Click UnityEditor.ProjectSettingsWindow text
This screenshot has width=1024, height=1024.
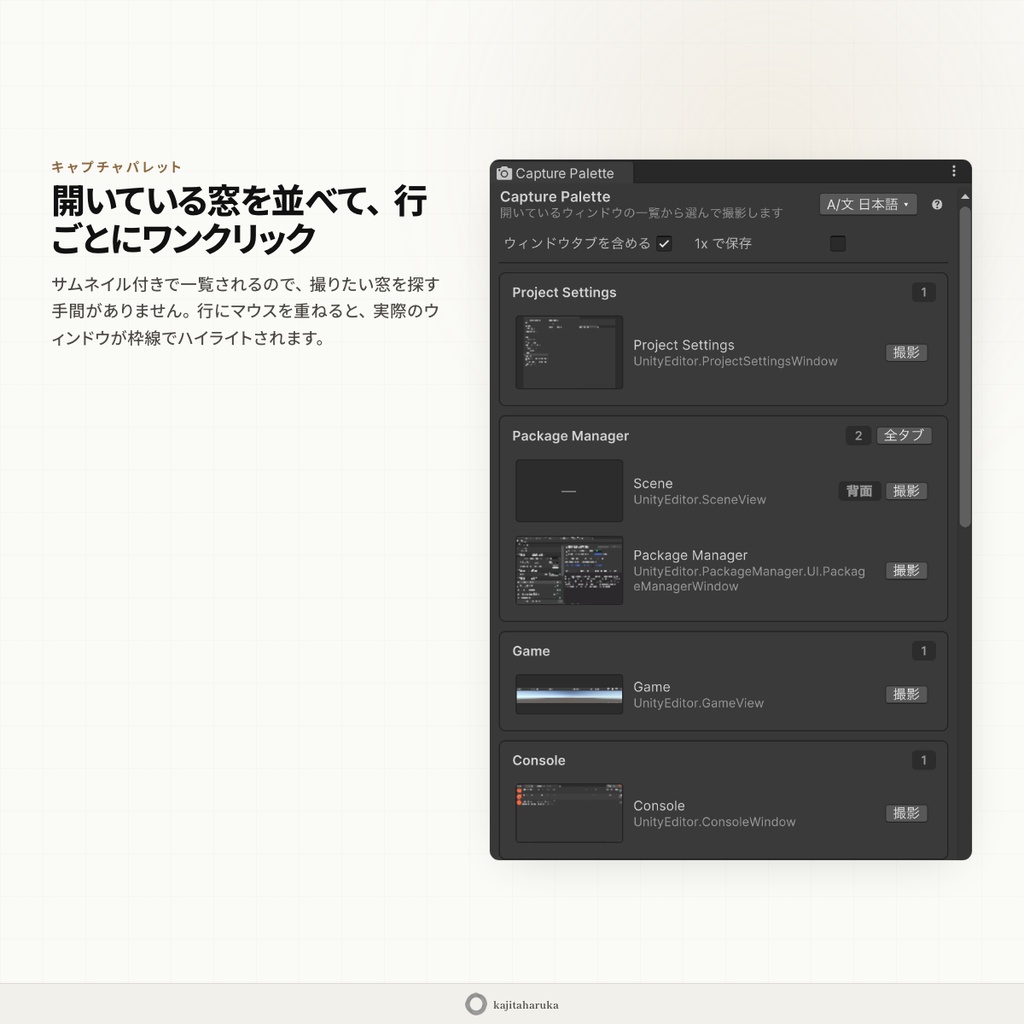pos(735,361)
